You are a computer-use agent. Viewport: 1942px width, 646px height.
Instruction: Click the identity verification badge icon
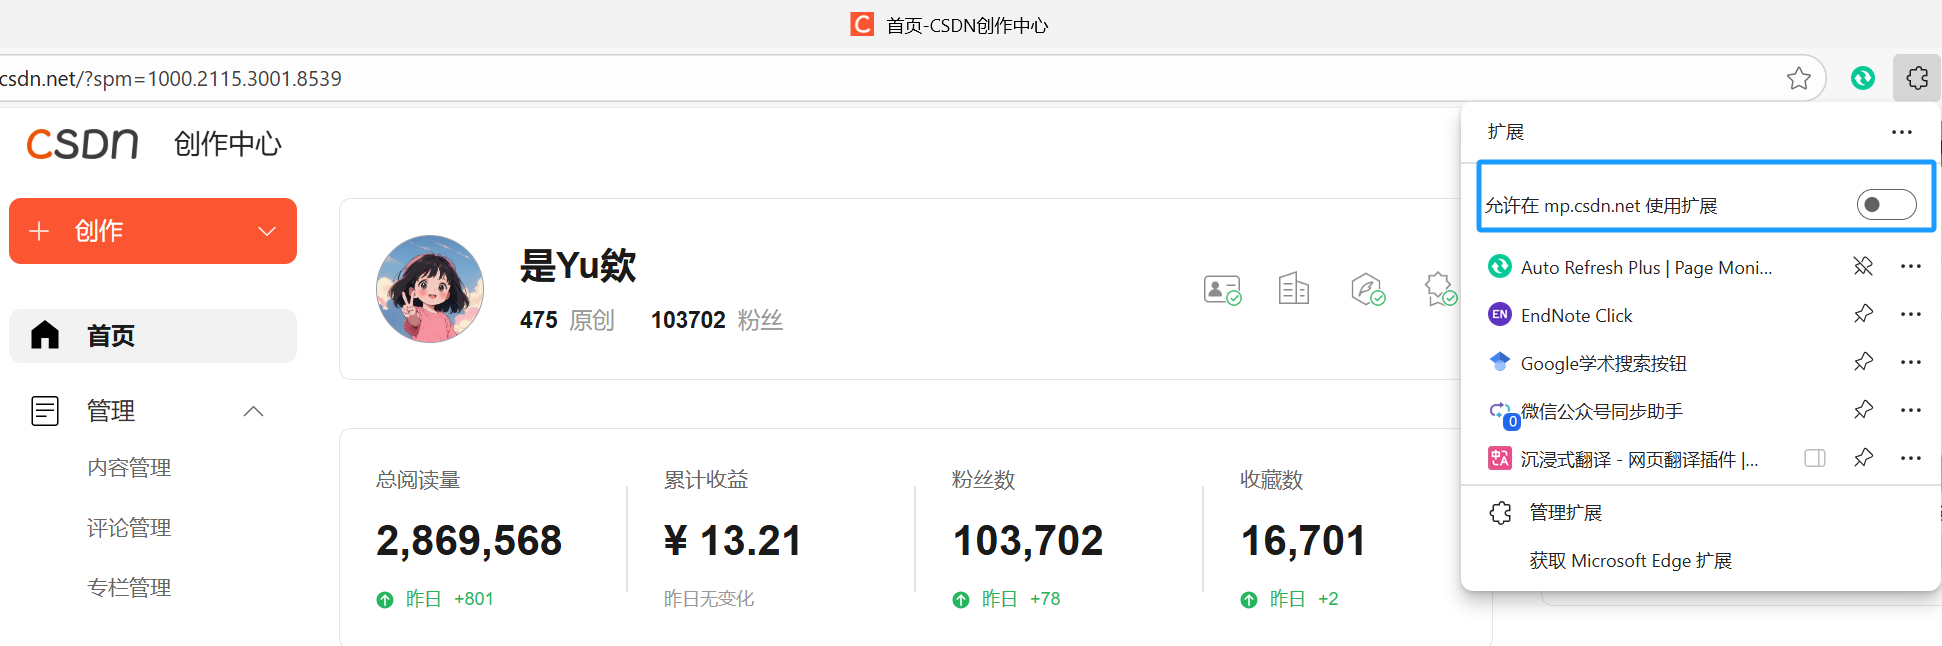pos(1221,290)
